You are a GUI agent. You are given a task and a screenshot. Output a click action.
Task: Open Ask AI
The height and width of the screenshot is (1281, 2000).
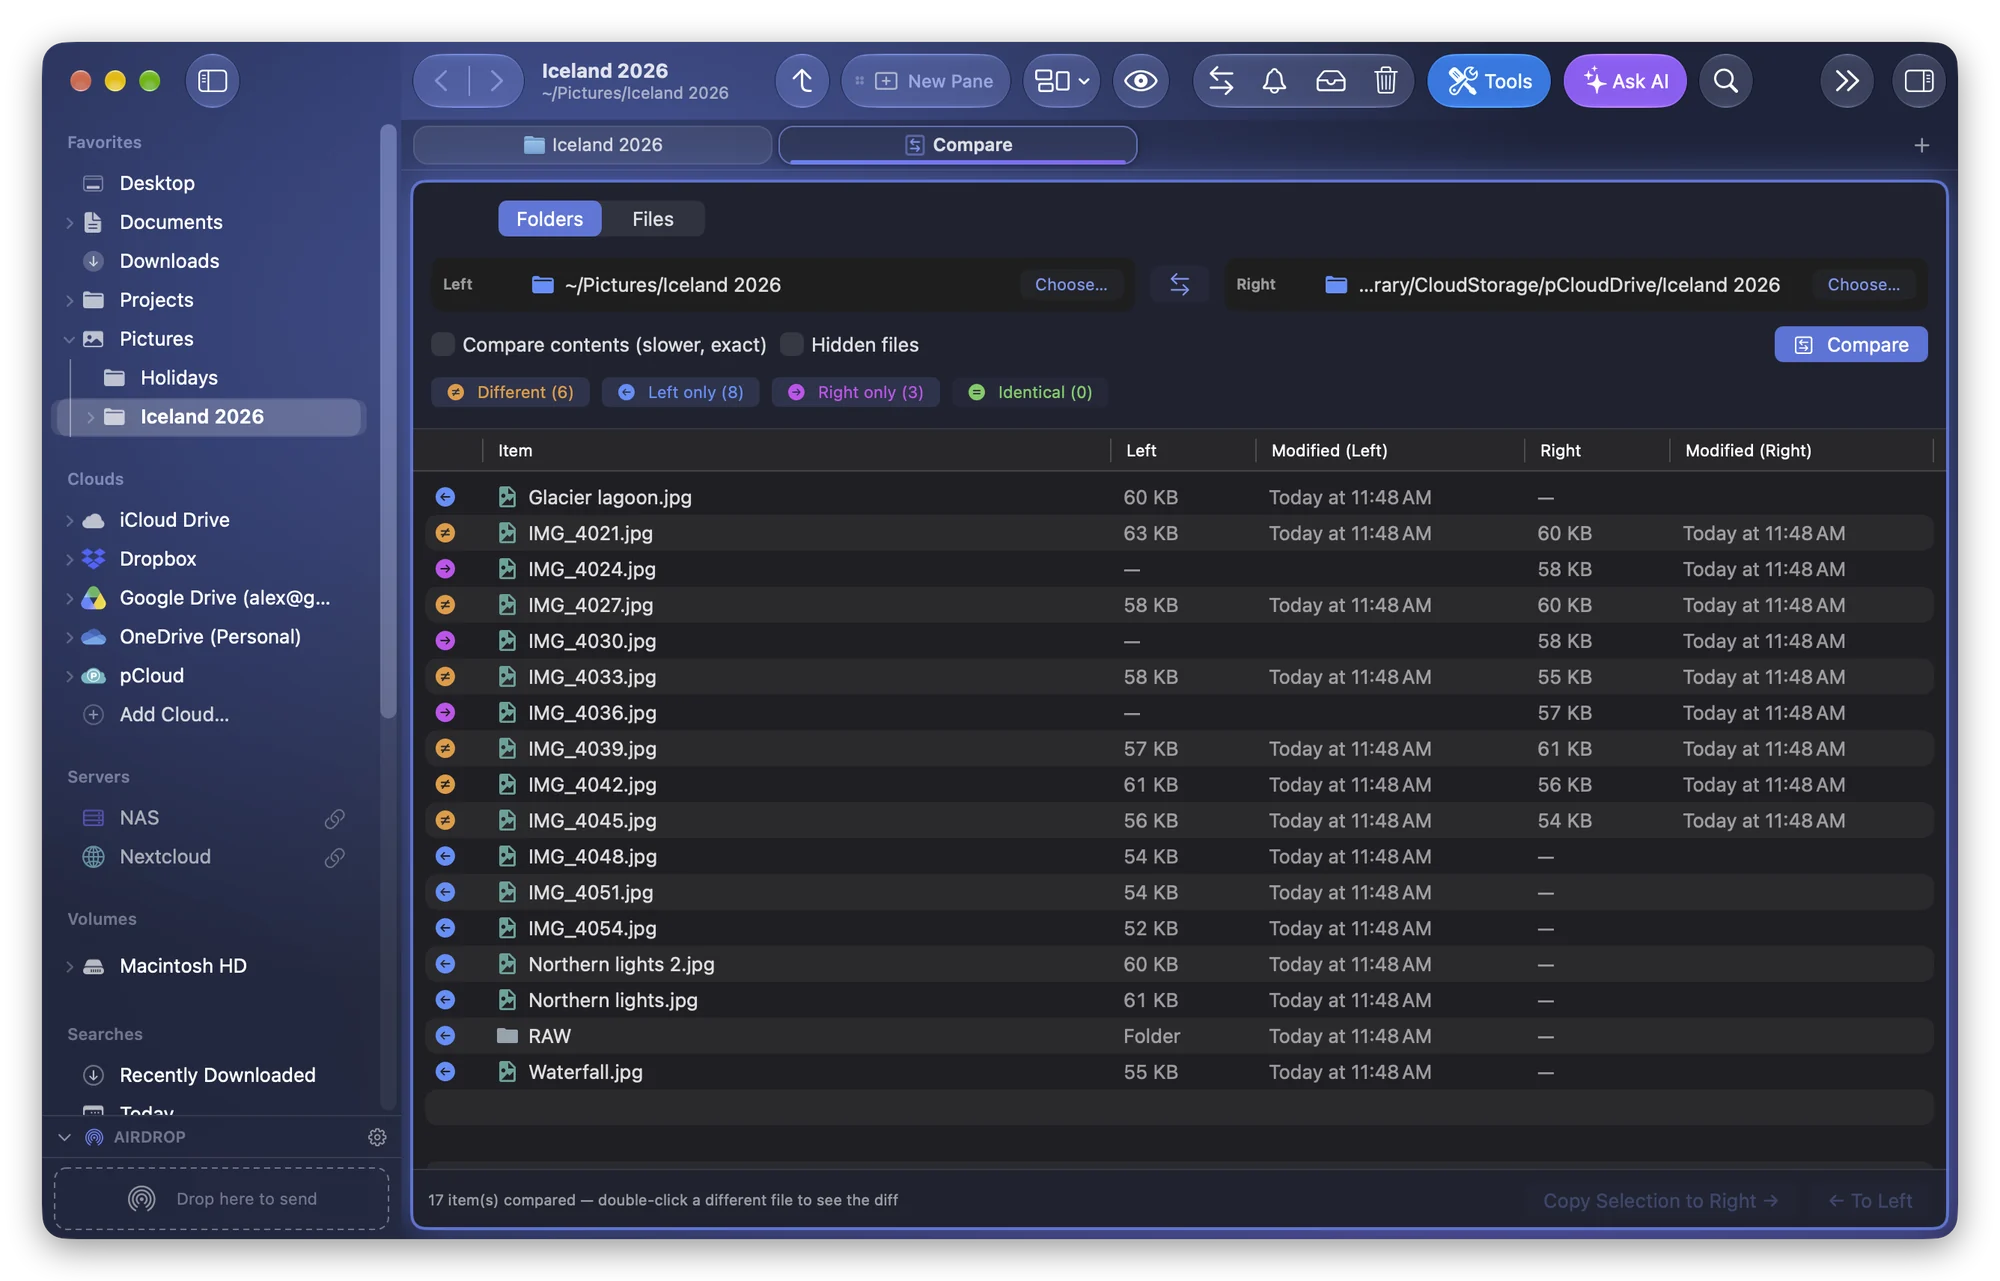(x=1624, y=81)
